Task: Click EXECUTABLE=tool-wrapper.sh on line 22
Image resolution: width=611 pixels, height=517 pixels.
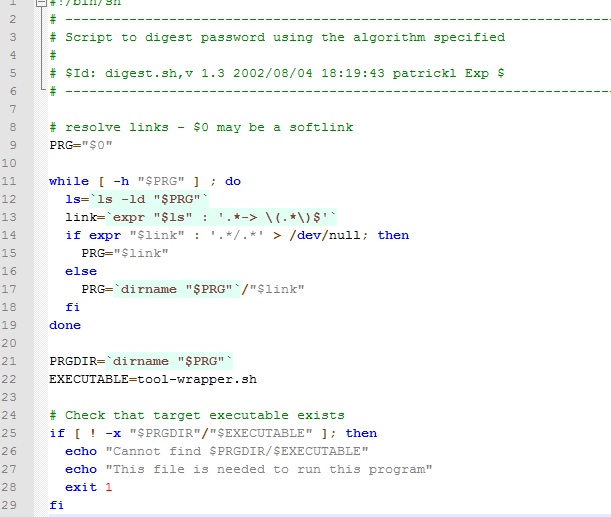Action: (x=153, y=379)
